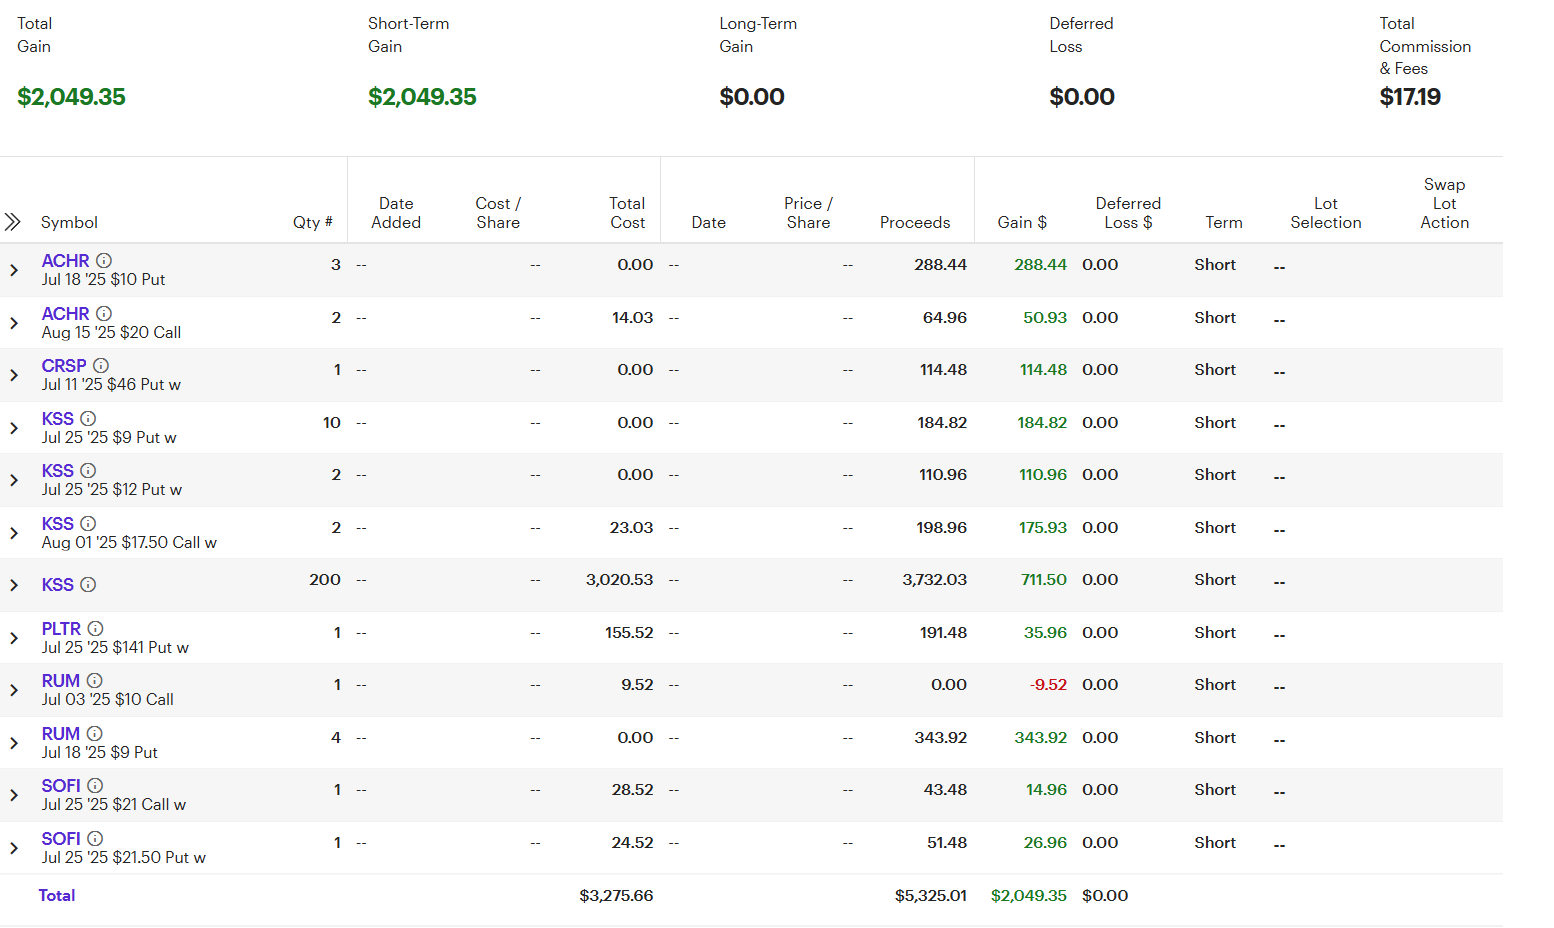Click info icon beside SOFI $21 Call

[95, 786]
